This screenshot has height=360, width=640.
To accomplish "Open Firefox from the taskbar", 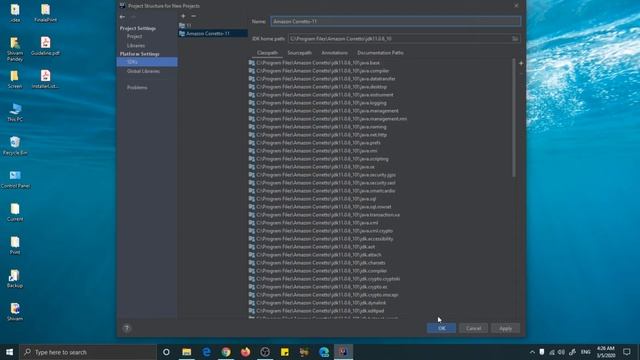I will point(245,352).
